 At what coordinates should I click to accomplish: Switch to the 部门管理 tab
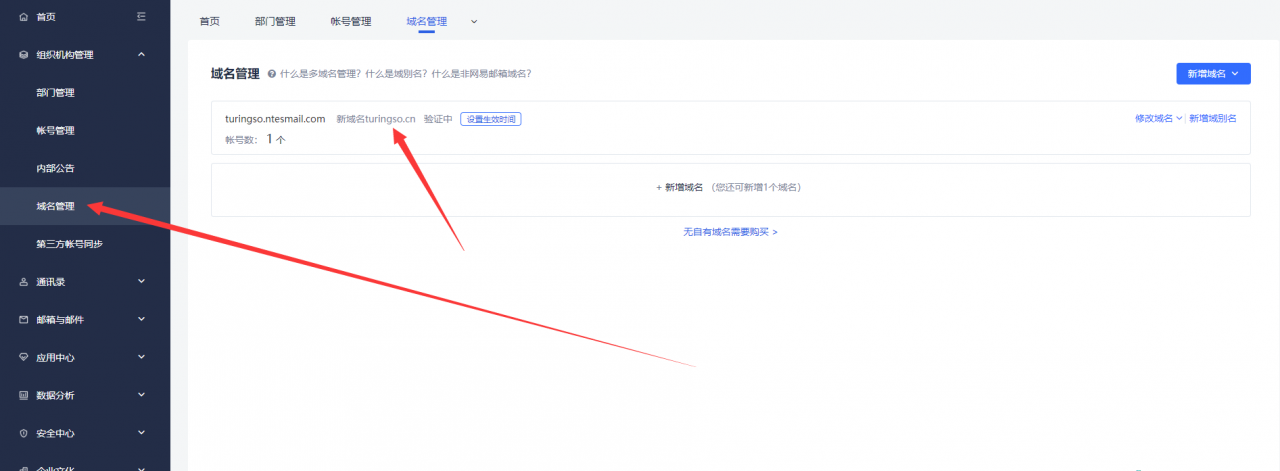(275, 21)
